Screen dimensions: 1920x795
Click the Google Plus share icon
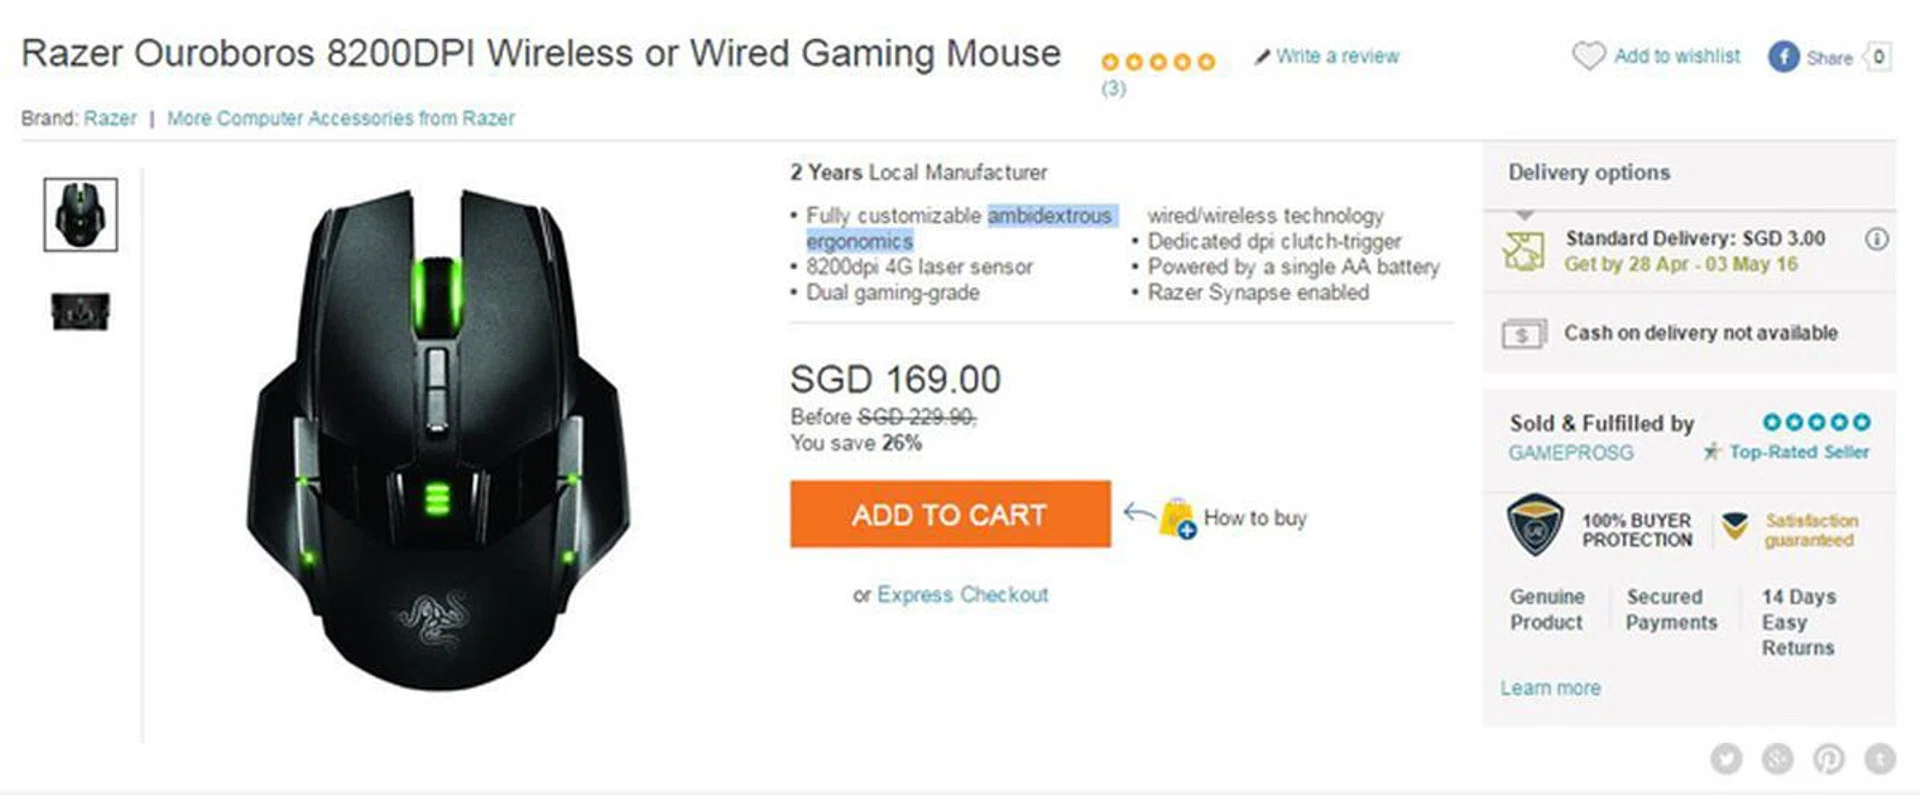point(1777,759)
